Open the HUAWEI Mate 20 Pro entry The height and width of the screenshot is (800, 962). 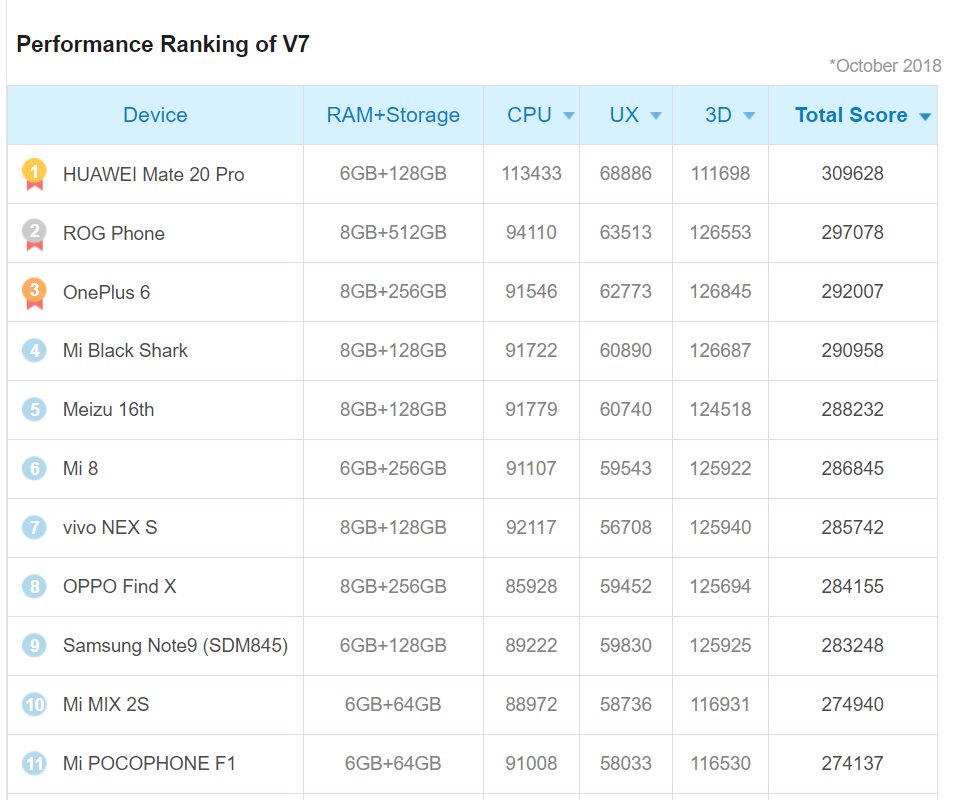(x=153, y=174)
